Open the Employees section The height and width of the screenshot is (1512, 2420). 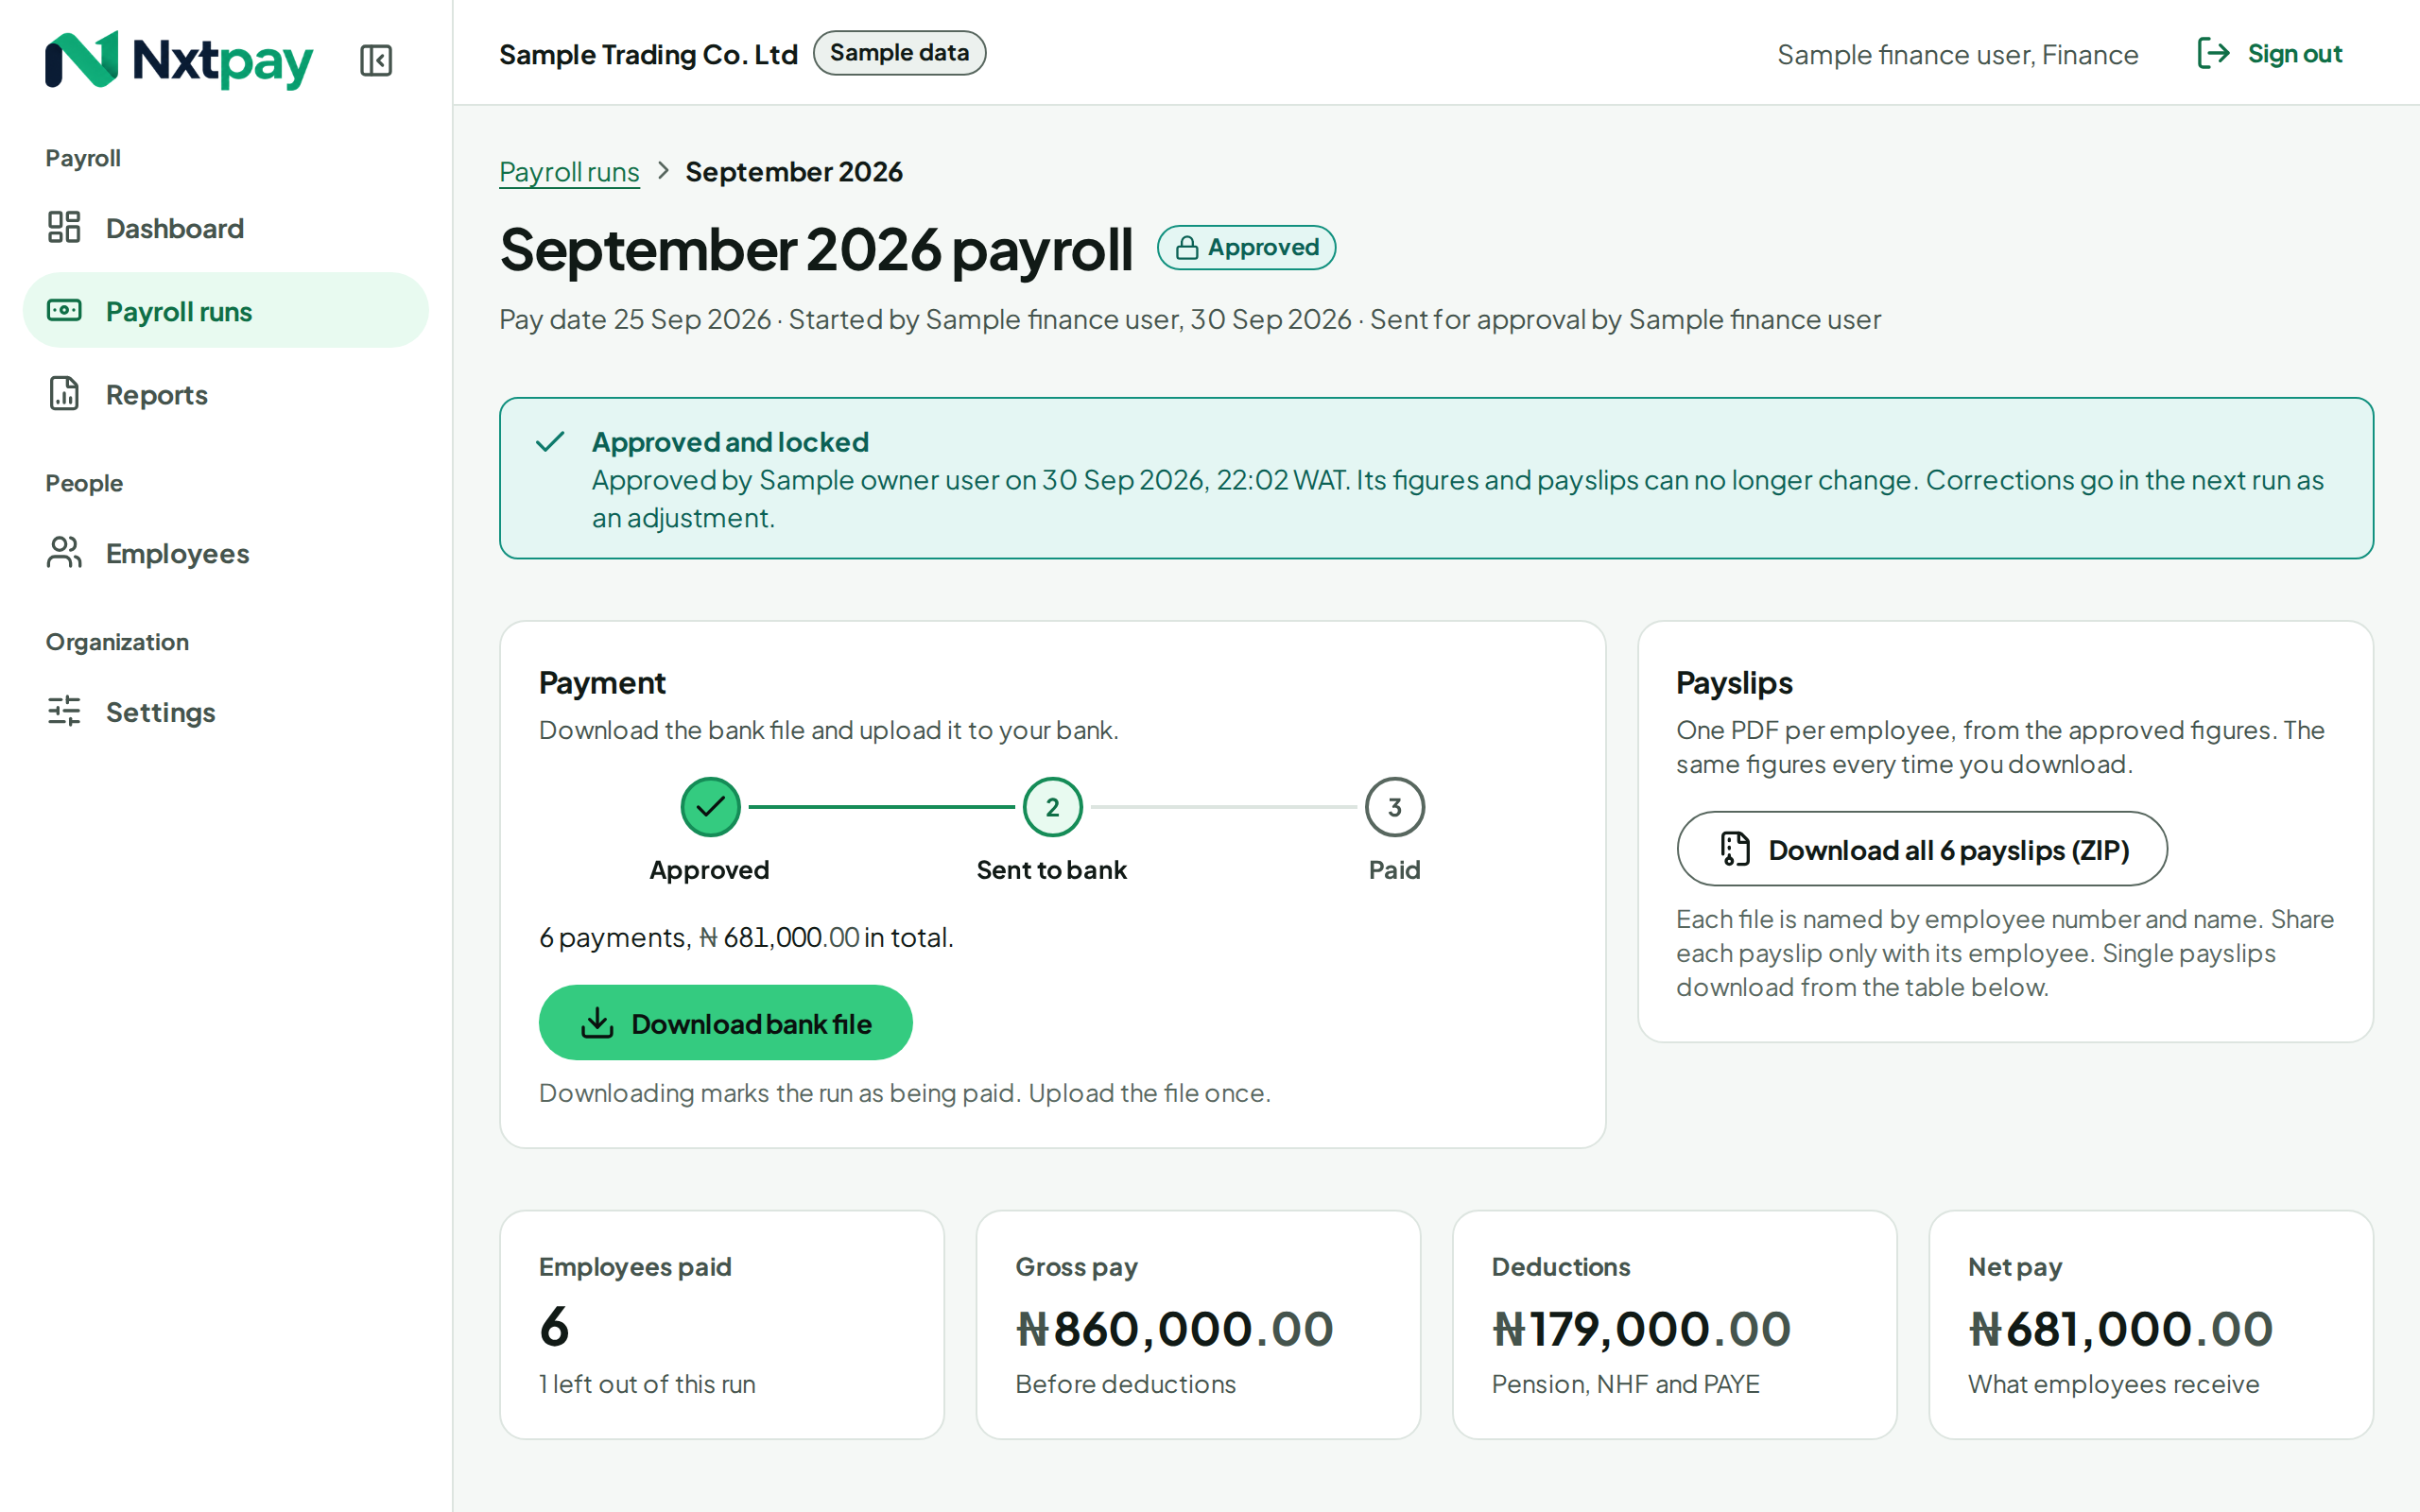pos(225,553)
